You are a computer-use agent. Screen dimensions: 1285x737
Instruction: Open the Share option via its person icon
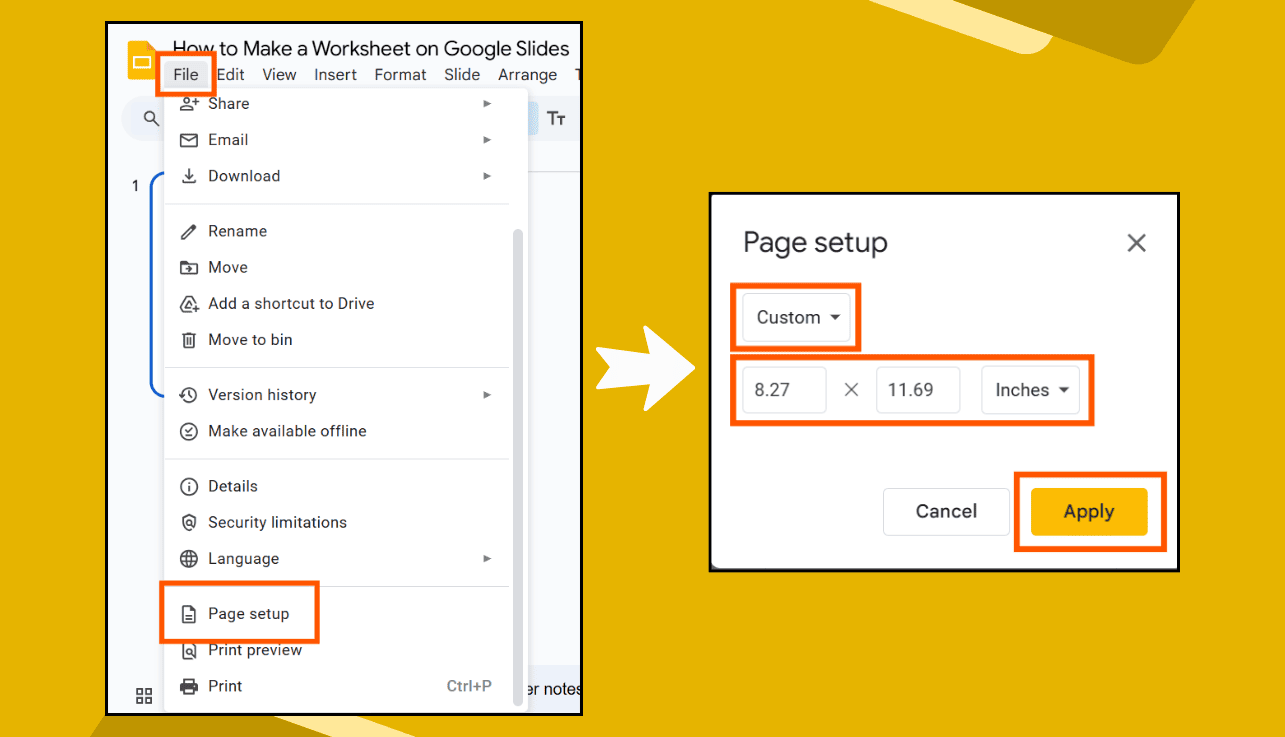click(x=190, y=103)
